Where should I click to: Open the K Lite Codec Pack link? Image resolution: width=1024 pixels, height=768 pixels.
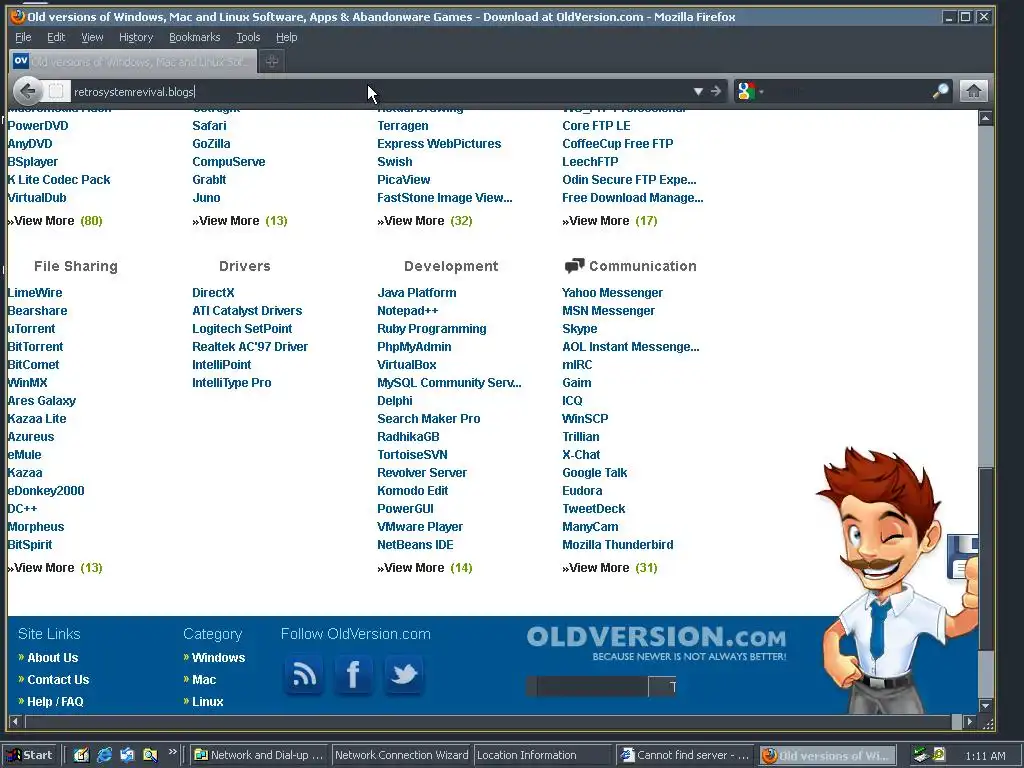point(59,180)
